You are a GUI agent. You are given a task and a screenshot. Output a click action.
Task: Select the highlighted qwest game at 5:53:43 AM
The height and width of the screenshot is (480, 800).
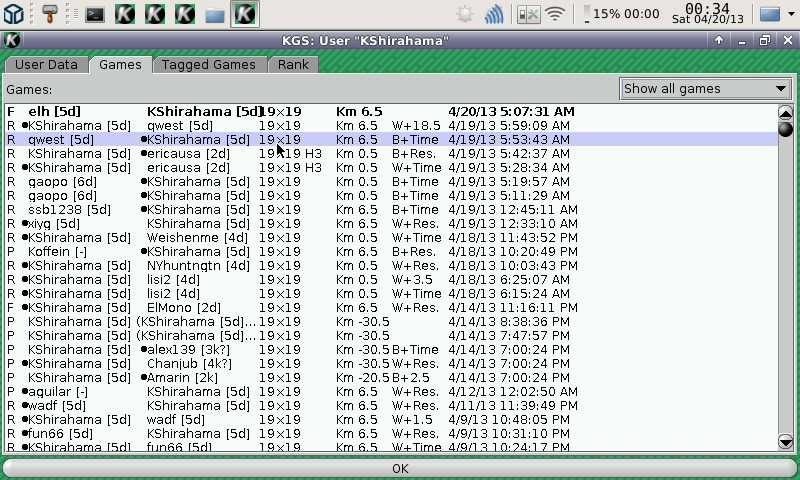(391, 140)
